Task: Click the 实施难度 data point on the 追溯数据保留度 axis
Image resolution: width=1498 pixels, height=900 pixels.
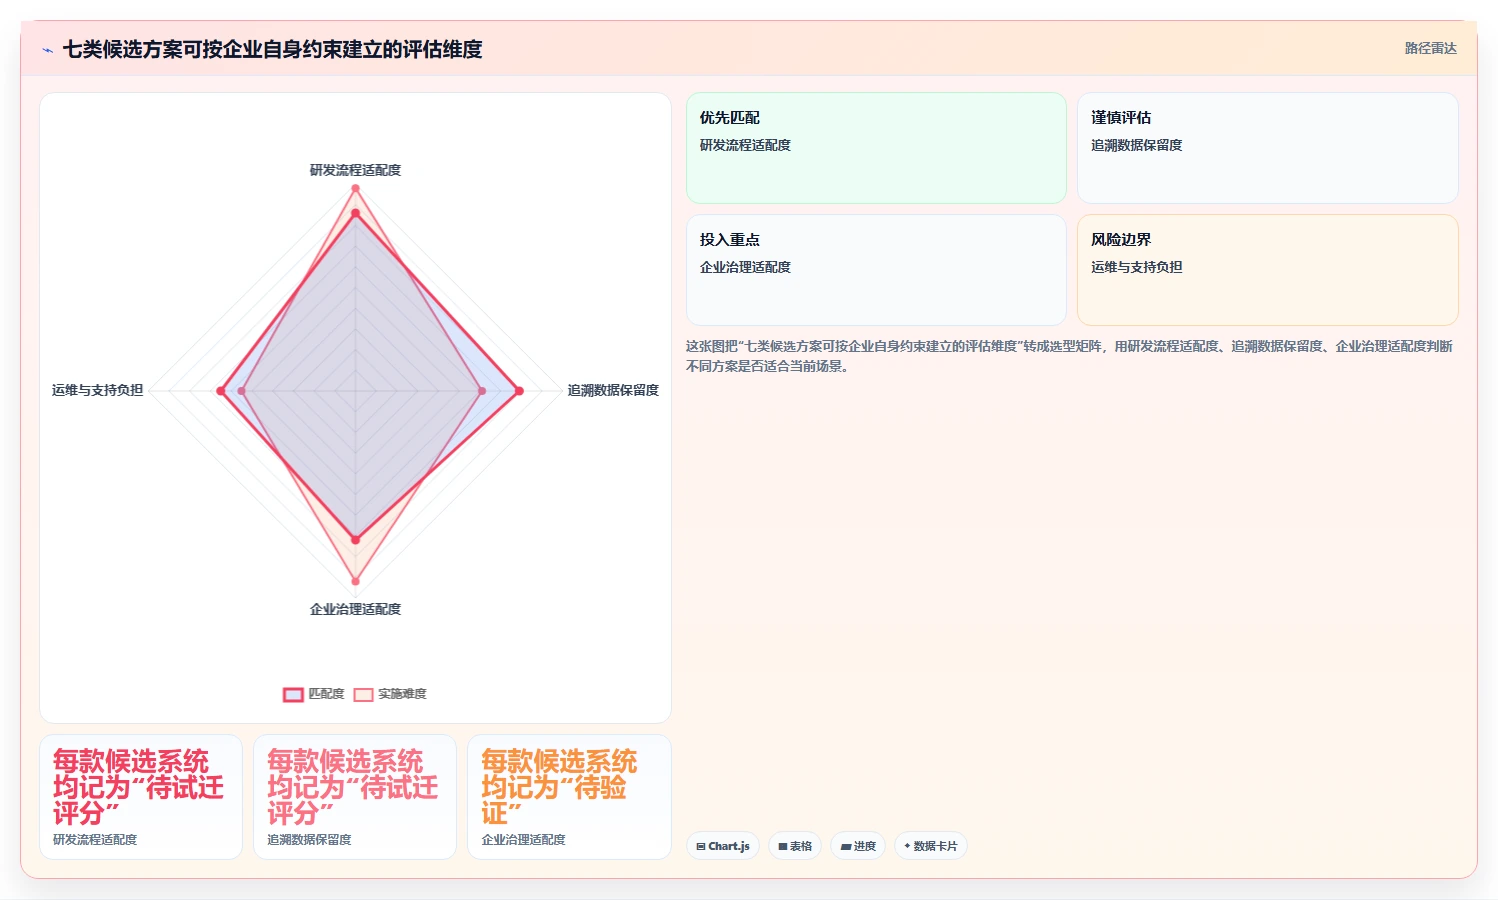Action: click(x=482, y=391)
